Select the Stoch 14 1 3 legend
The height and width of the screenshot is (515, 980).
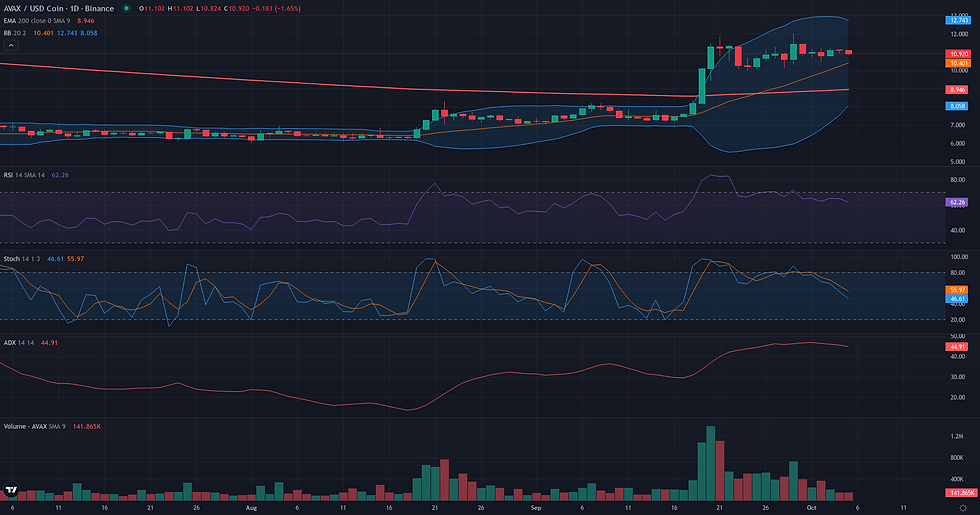22,259
